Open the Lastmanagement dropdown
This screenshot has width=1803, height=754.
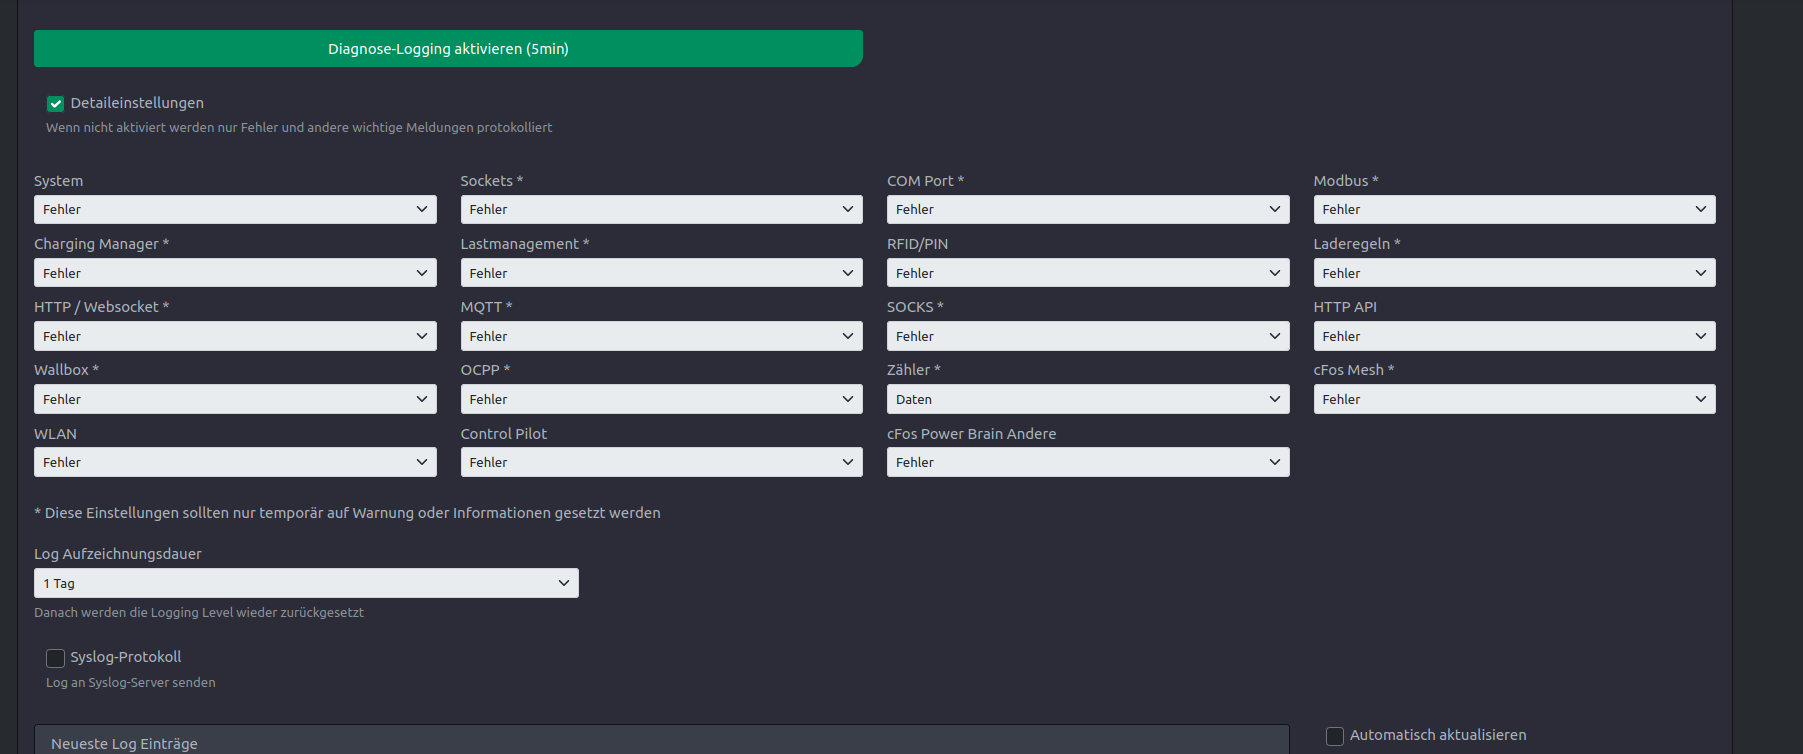661,273
